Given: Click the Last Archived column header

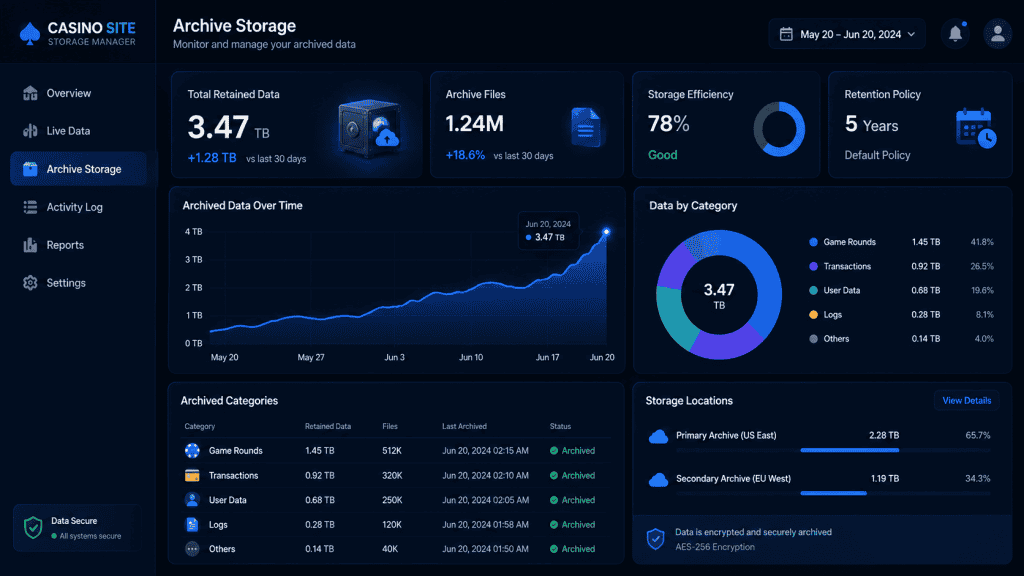Looking at the screenshot, I should click(x=464, y=426).
